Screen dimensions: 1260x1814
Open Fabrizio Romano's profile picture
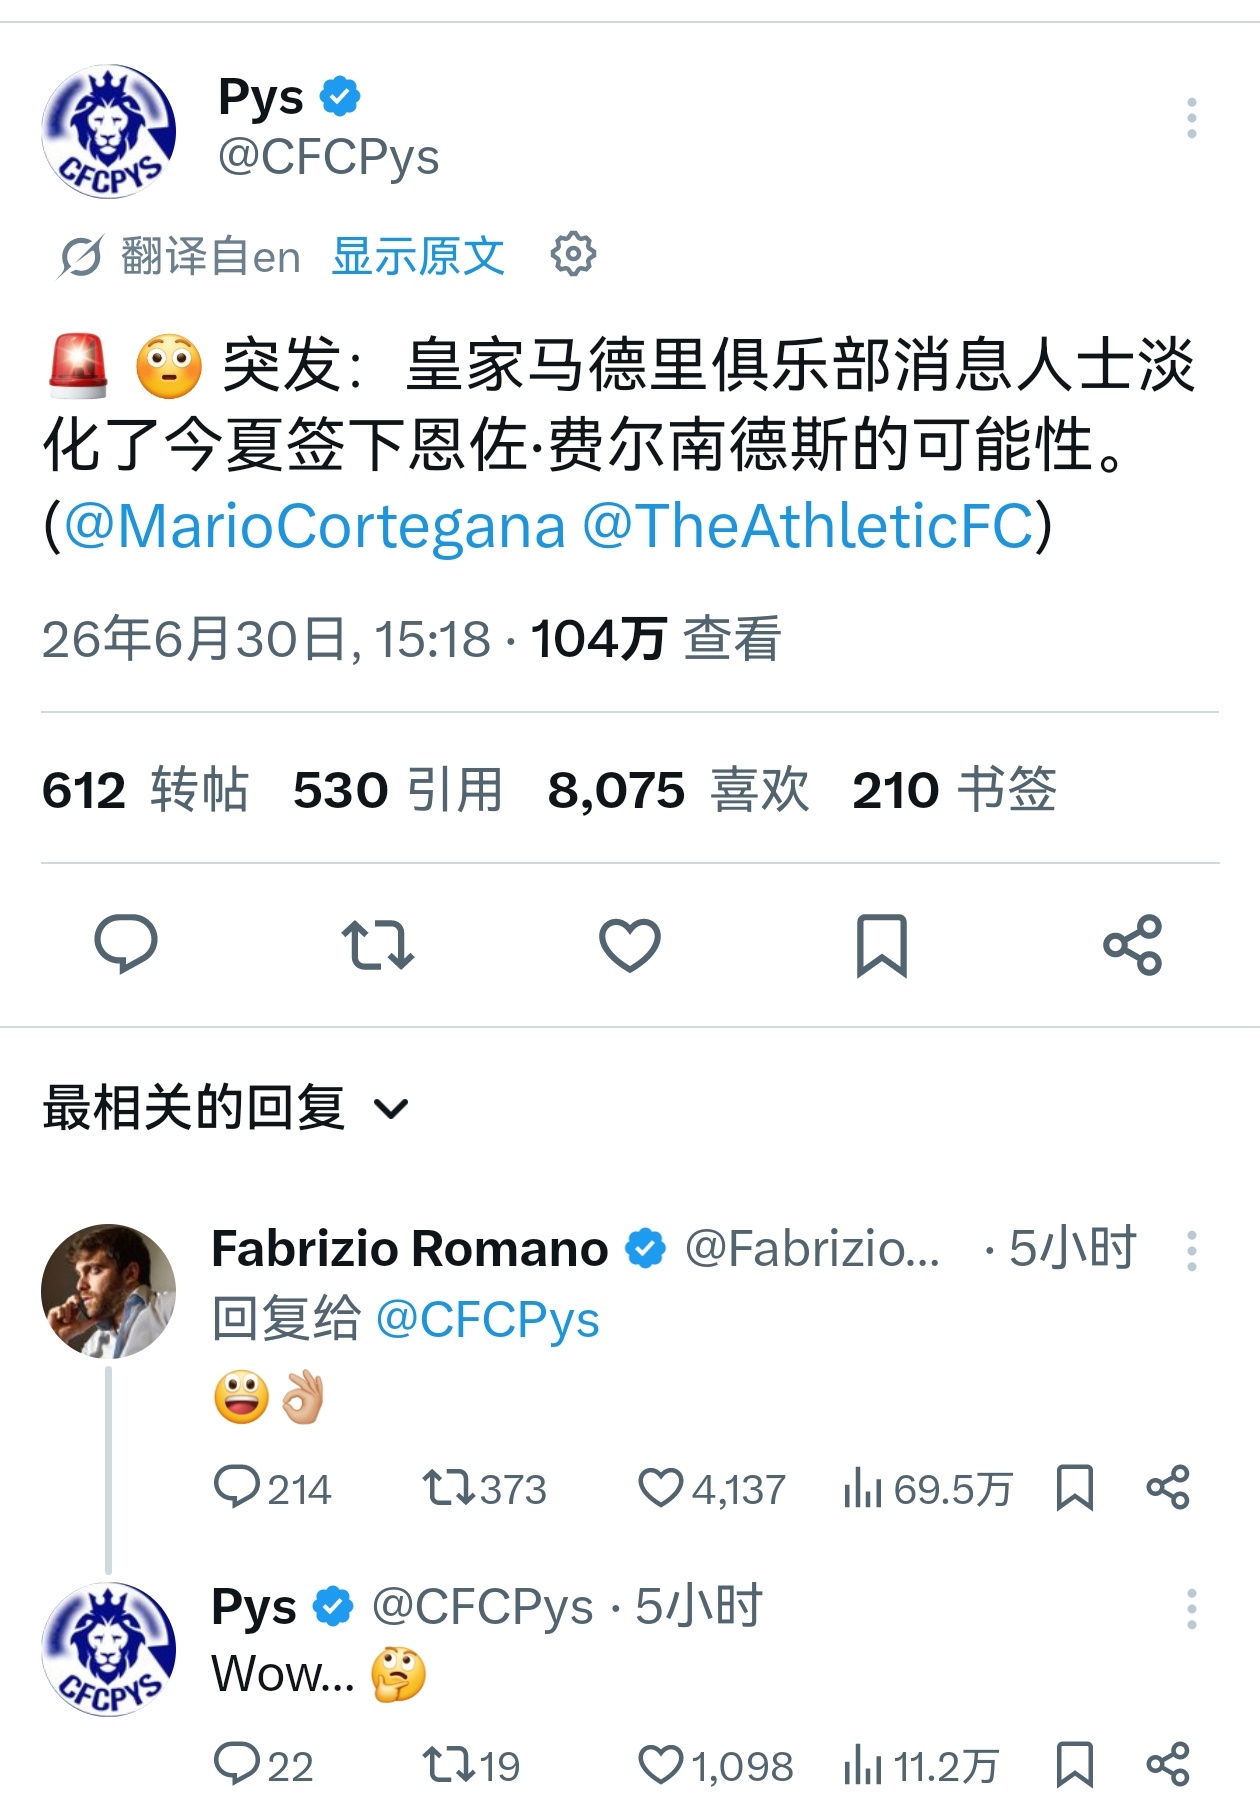tap(108, 1291)
